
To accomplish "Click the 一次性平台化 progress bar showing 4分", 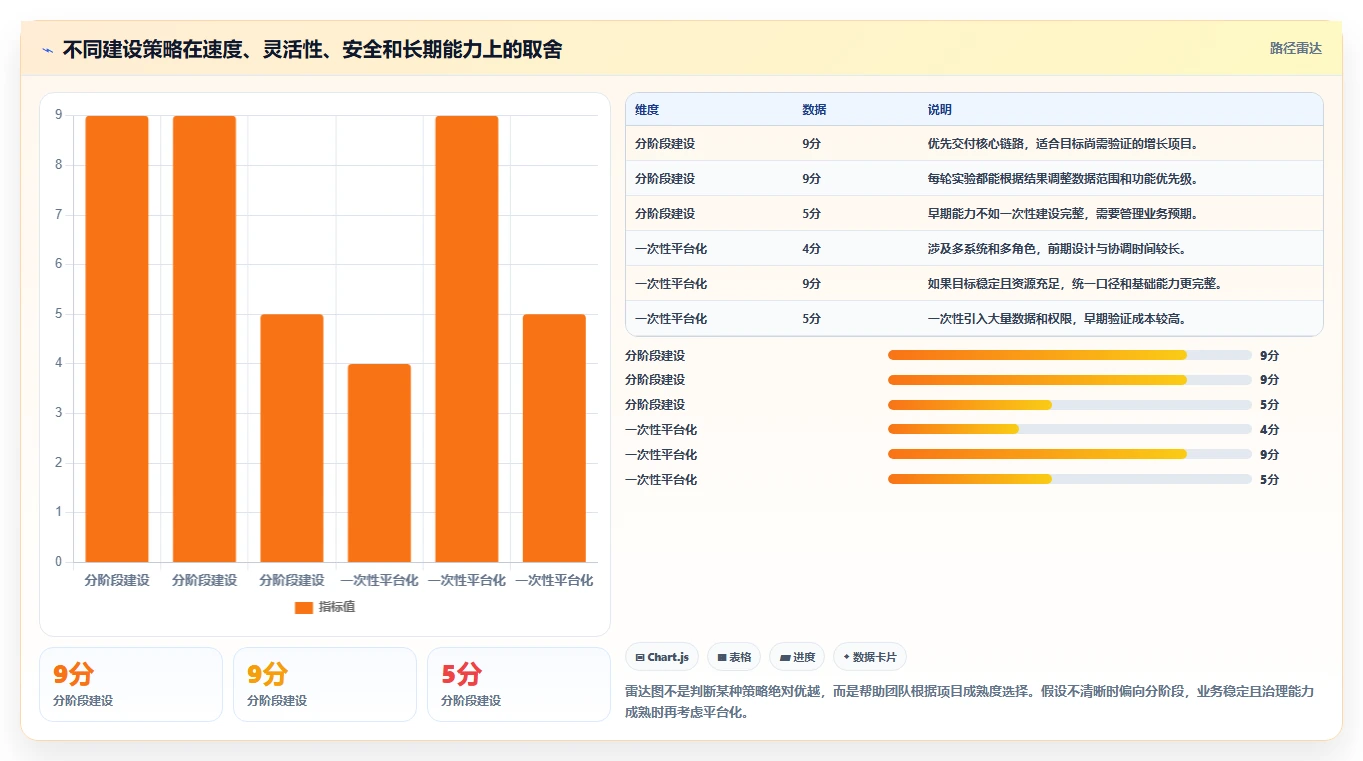I will point(1070,429).
